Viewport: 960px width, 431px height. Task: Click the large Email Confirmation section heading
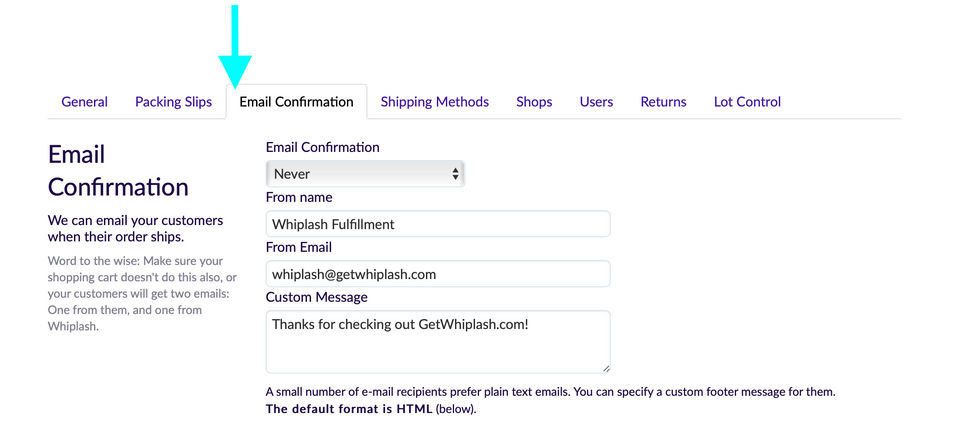[118, 171]
